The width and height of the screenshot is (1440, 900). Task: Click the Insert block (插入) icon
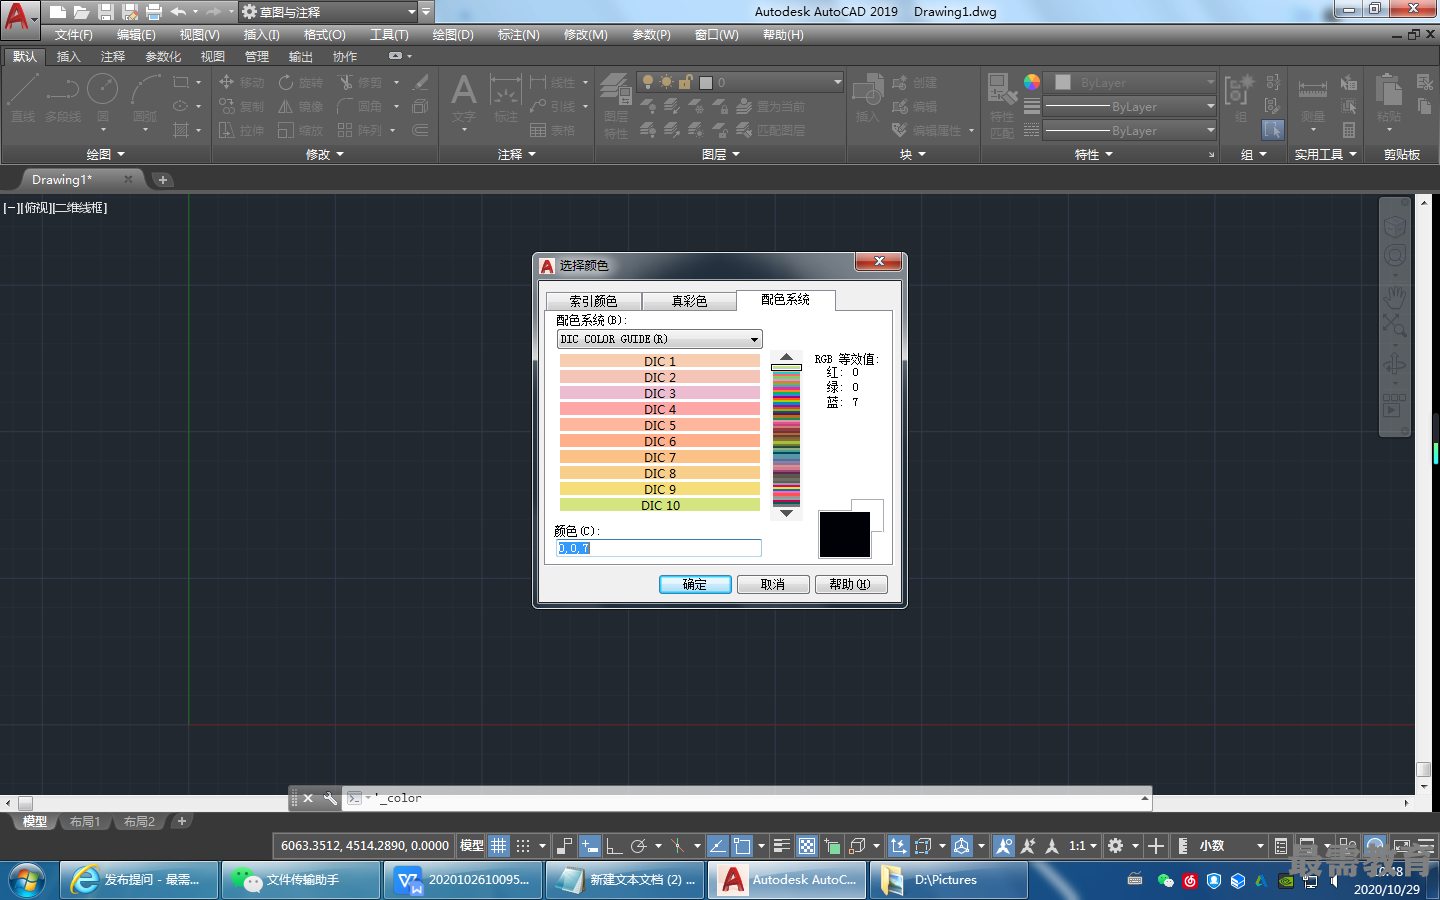867,98
